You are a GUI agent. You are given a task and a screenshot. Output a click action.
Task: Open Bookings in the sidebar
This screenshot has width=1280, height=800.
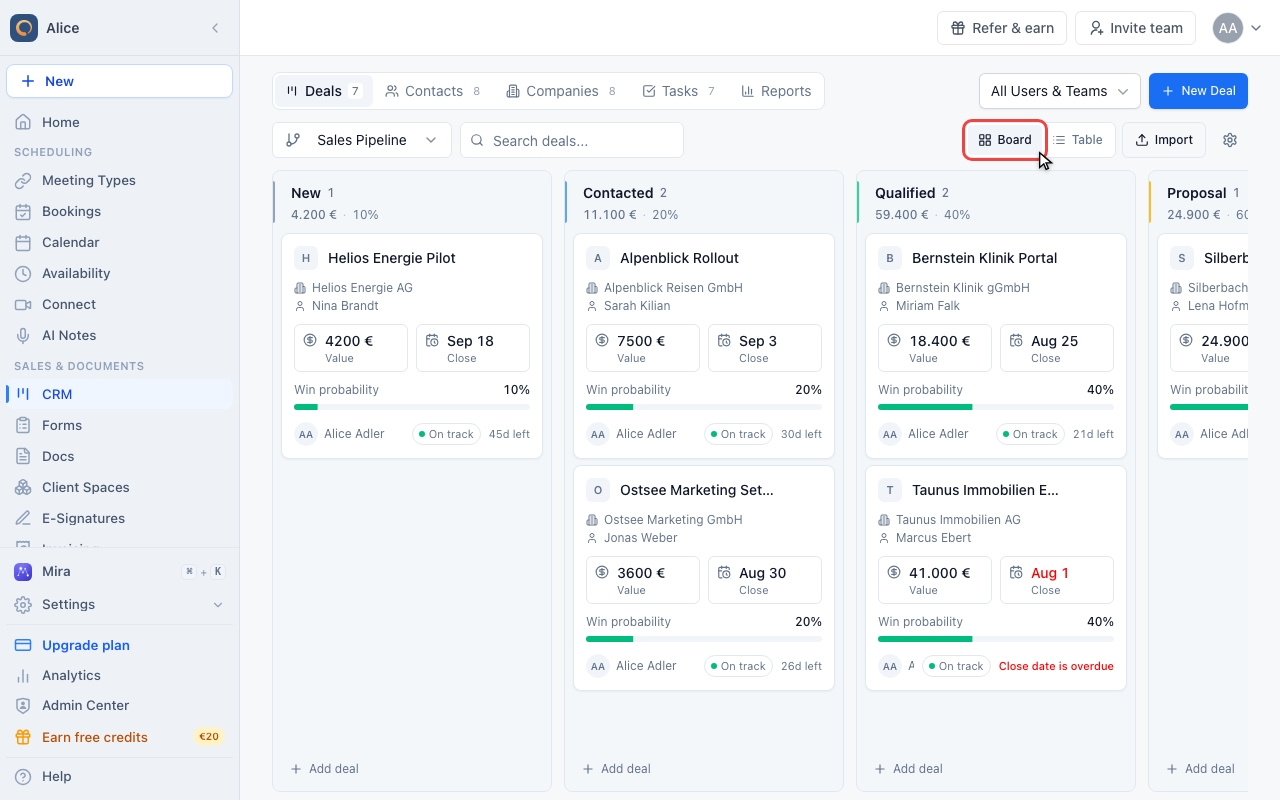120,211
